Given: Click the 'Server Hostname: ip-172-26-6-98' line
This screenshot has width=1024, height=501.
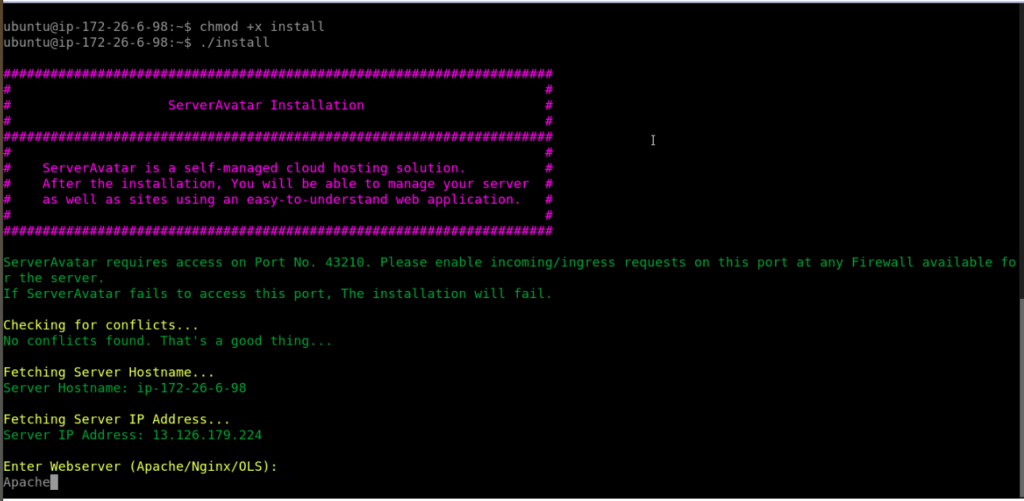Looking at the screenshot, I should pos(125,388).
